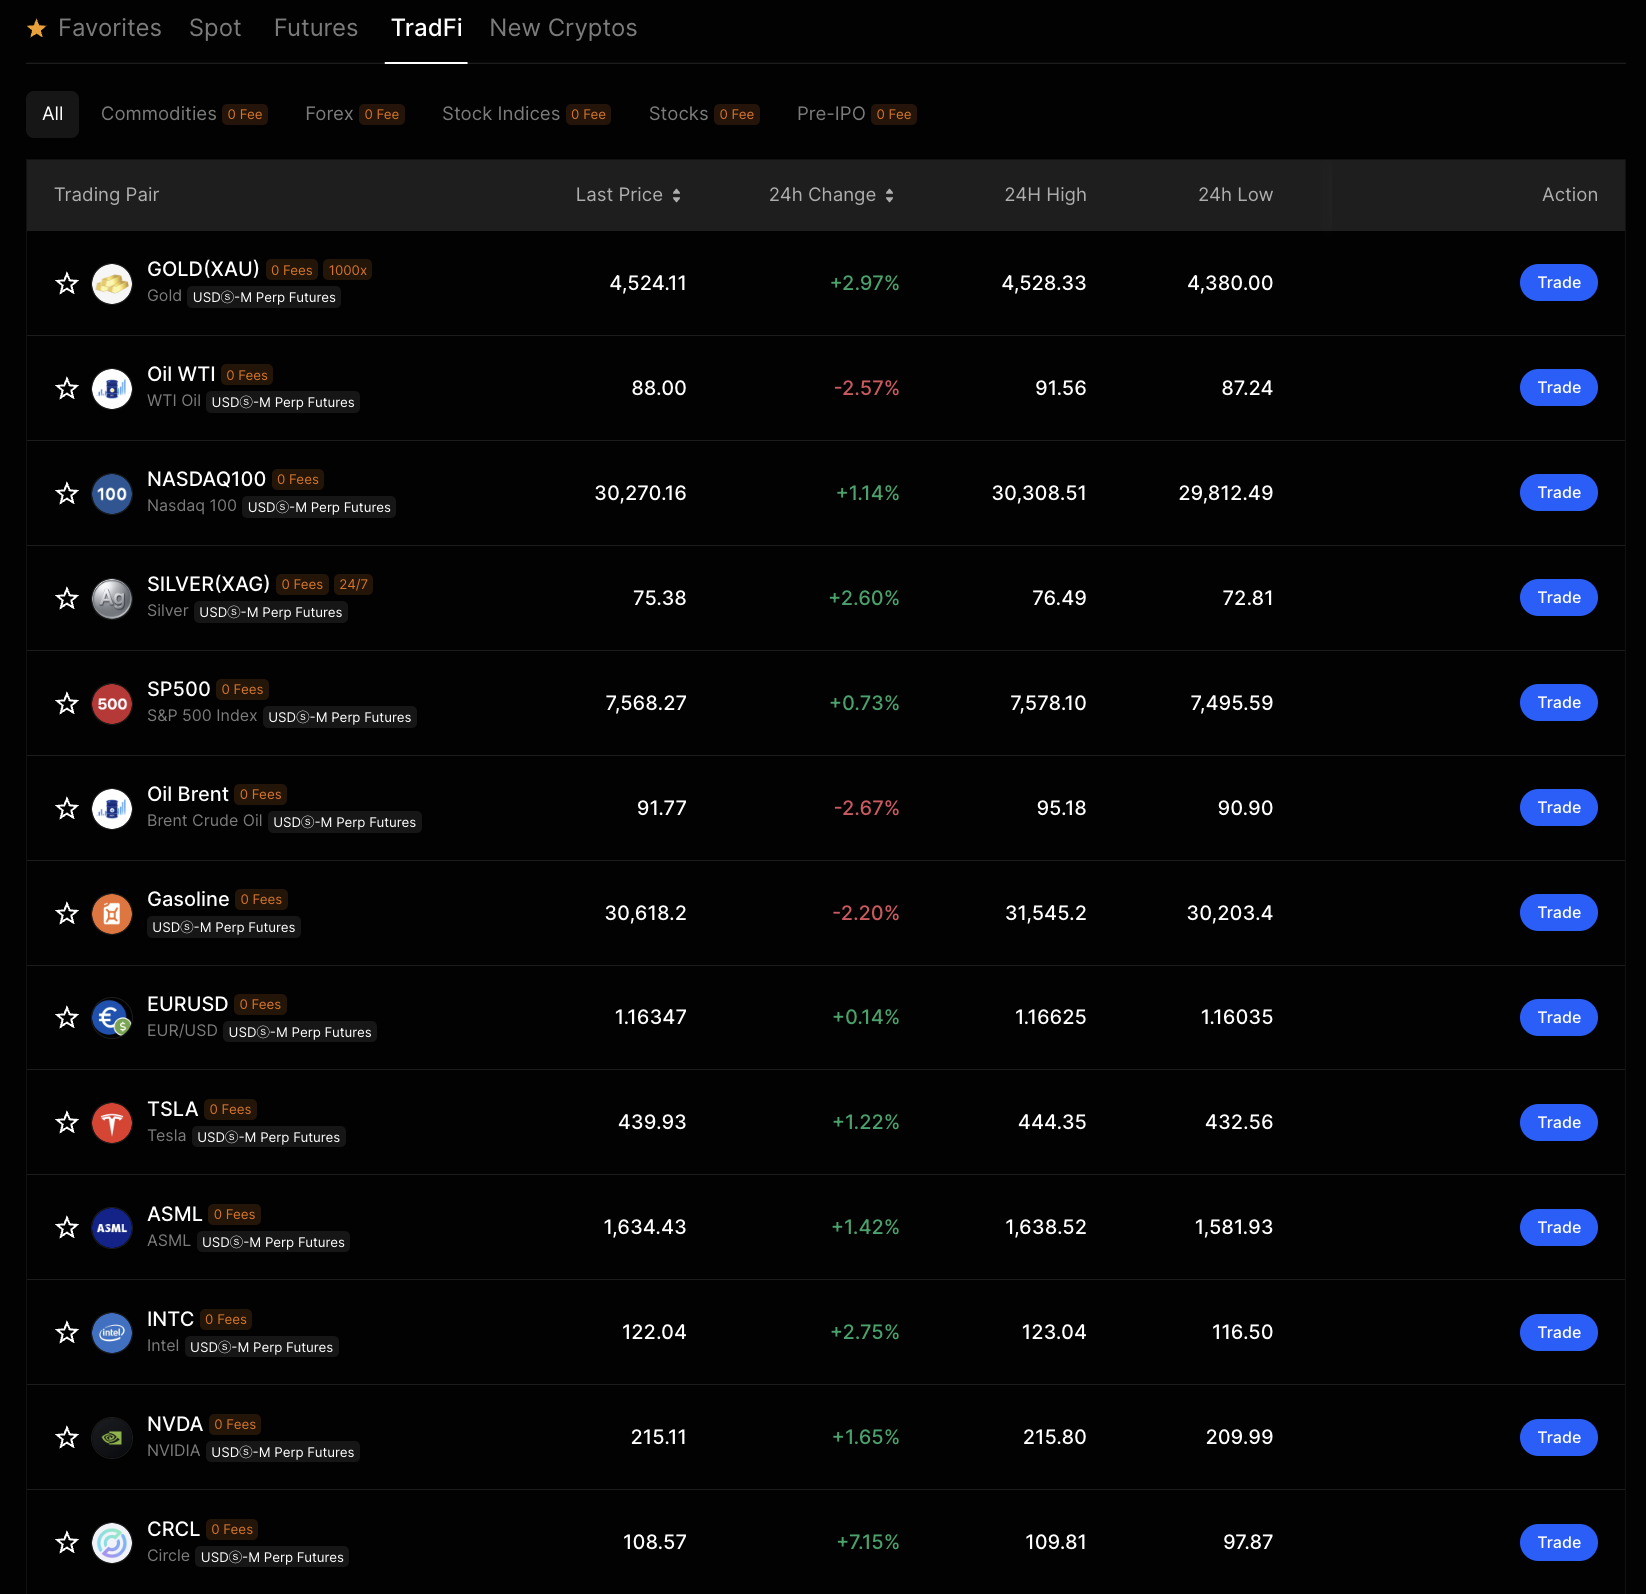Click Trade for NVDA

1559,1438
